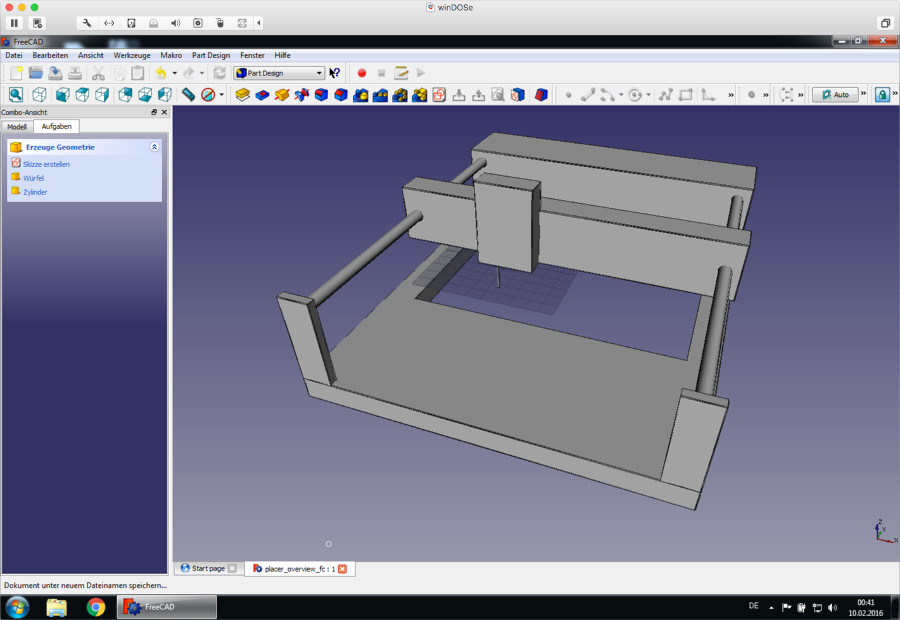Expand the circle tool dropdown arrow
The width and height of the screenshot is (900, 620).
tap(649, 95)
